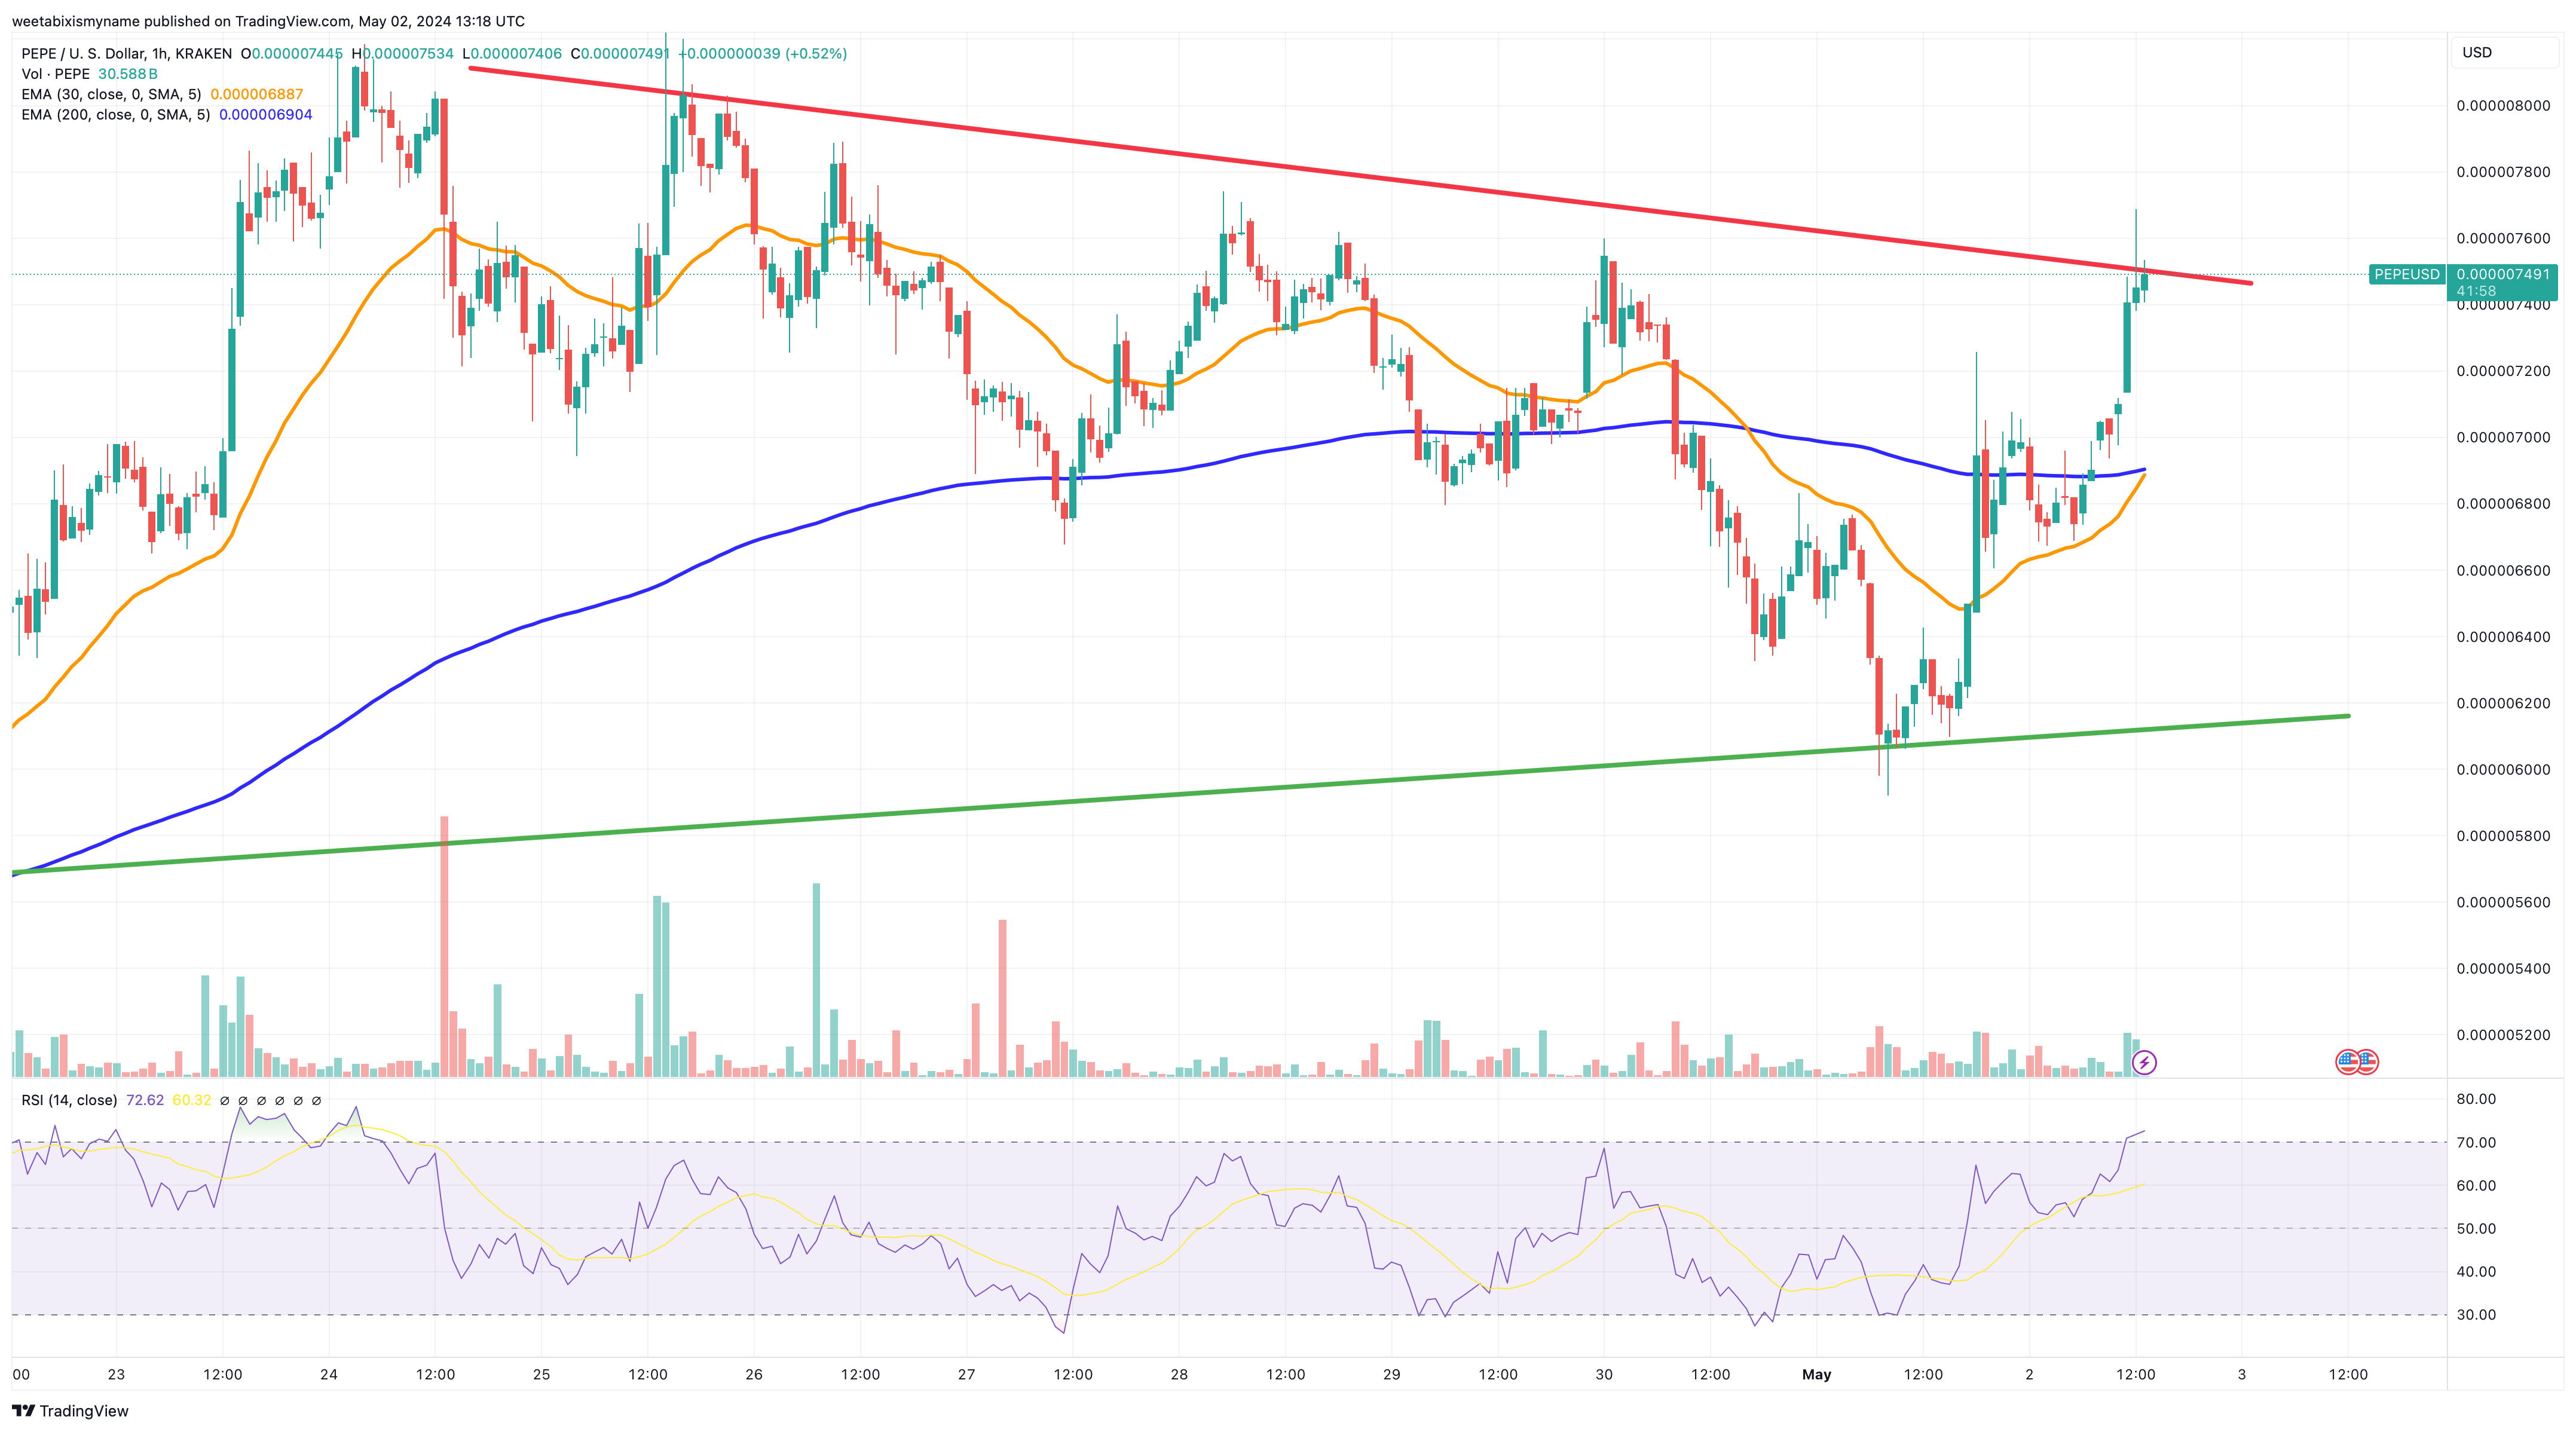
Task: Click date label 30 on time axis
Action: point(1604,1374)
